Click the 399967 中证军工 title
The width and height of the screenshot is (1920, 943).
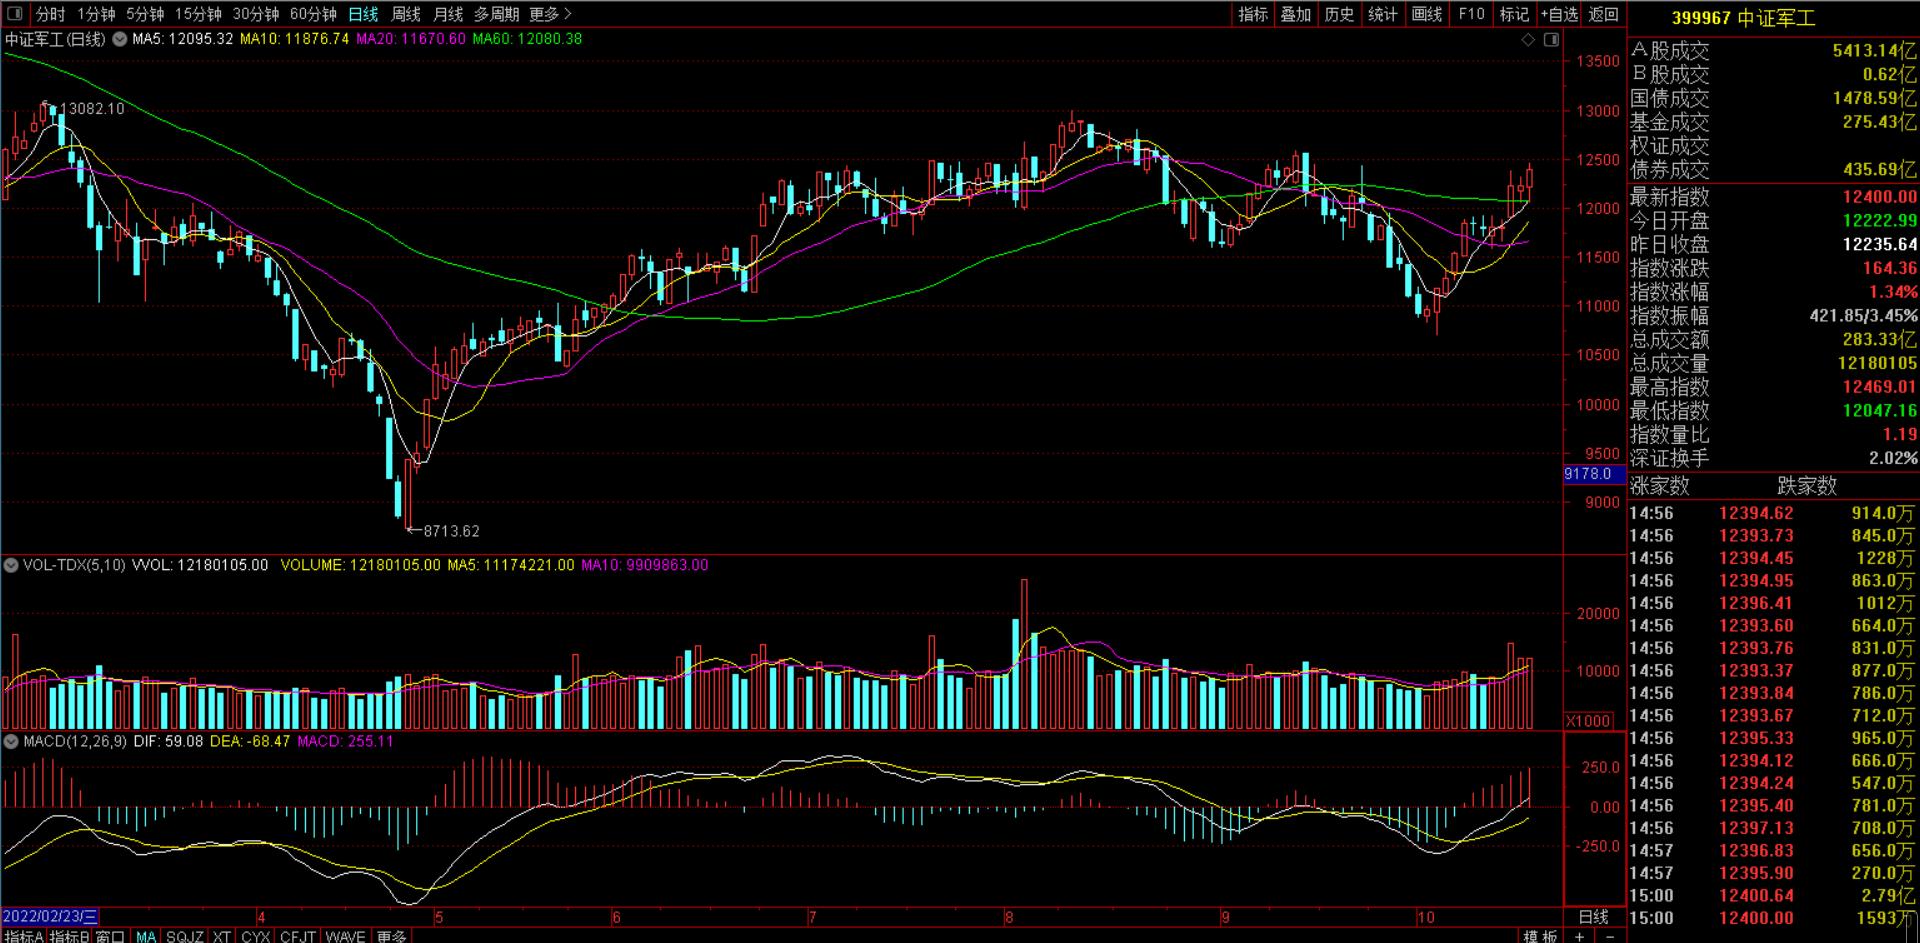click(1743, 18)
